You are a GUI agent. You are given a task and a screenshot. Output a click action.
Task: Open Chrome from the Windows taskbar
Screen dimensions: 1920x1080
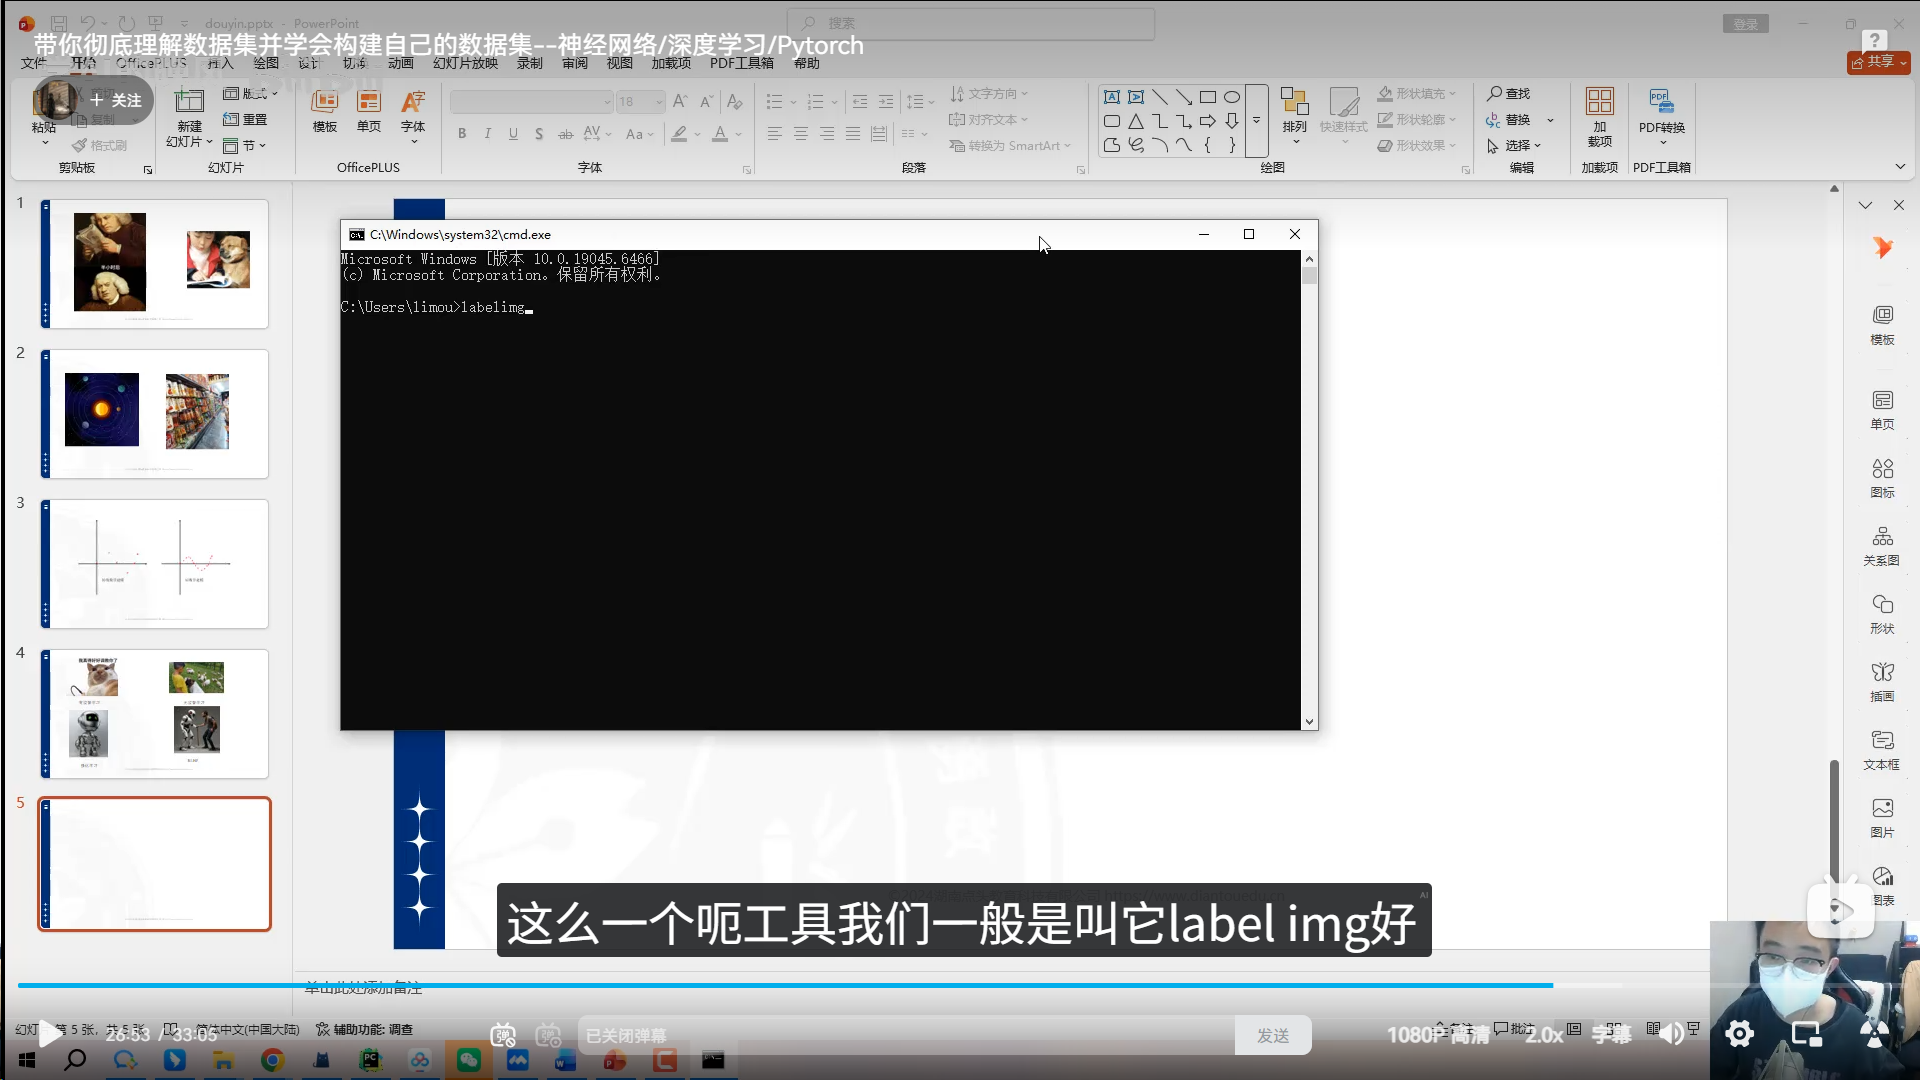pyautogui.click(x=272, y=1060)
